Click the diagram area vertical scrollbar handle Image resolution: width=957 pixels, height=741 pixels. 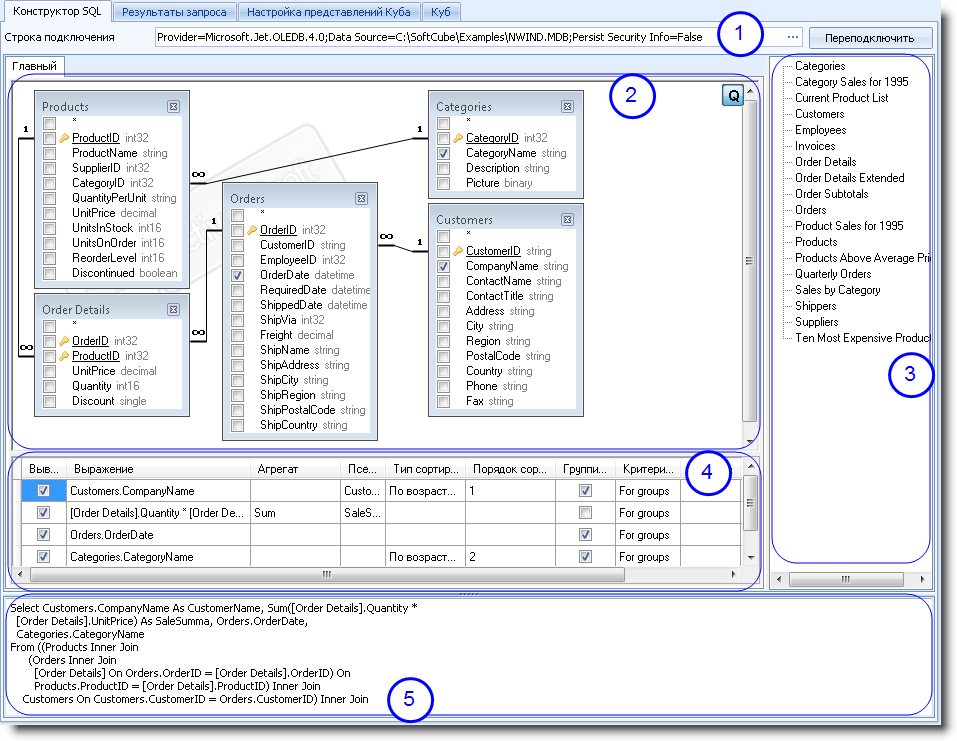tap(749, 262)
